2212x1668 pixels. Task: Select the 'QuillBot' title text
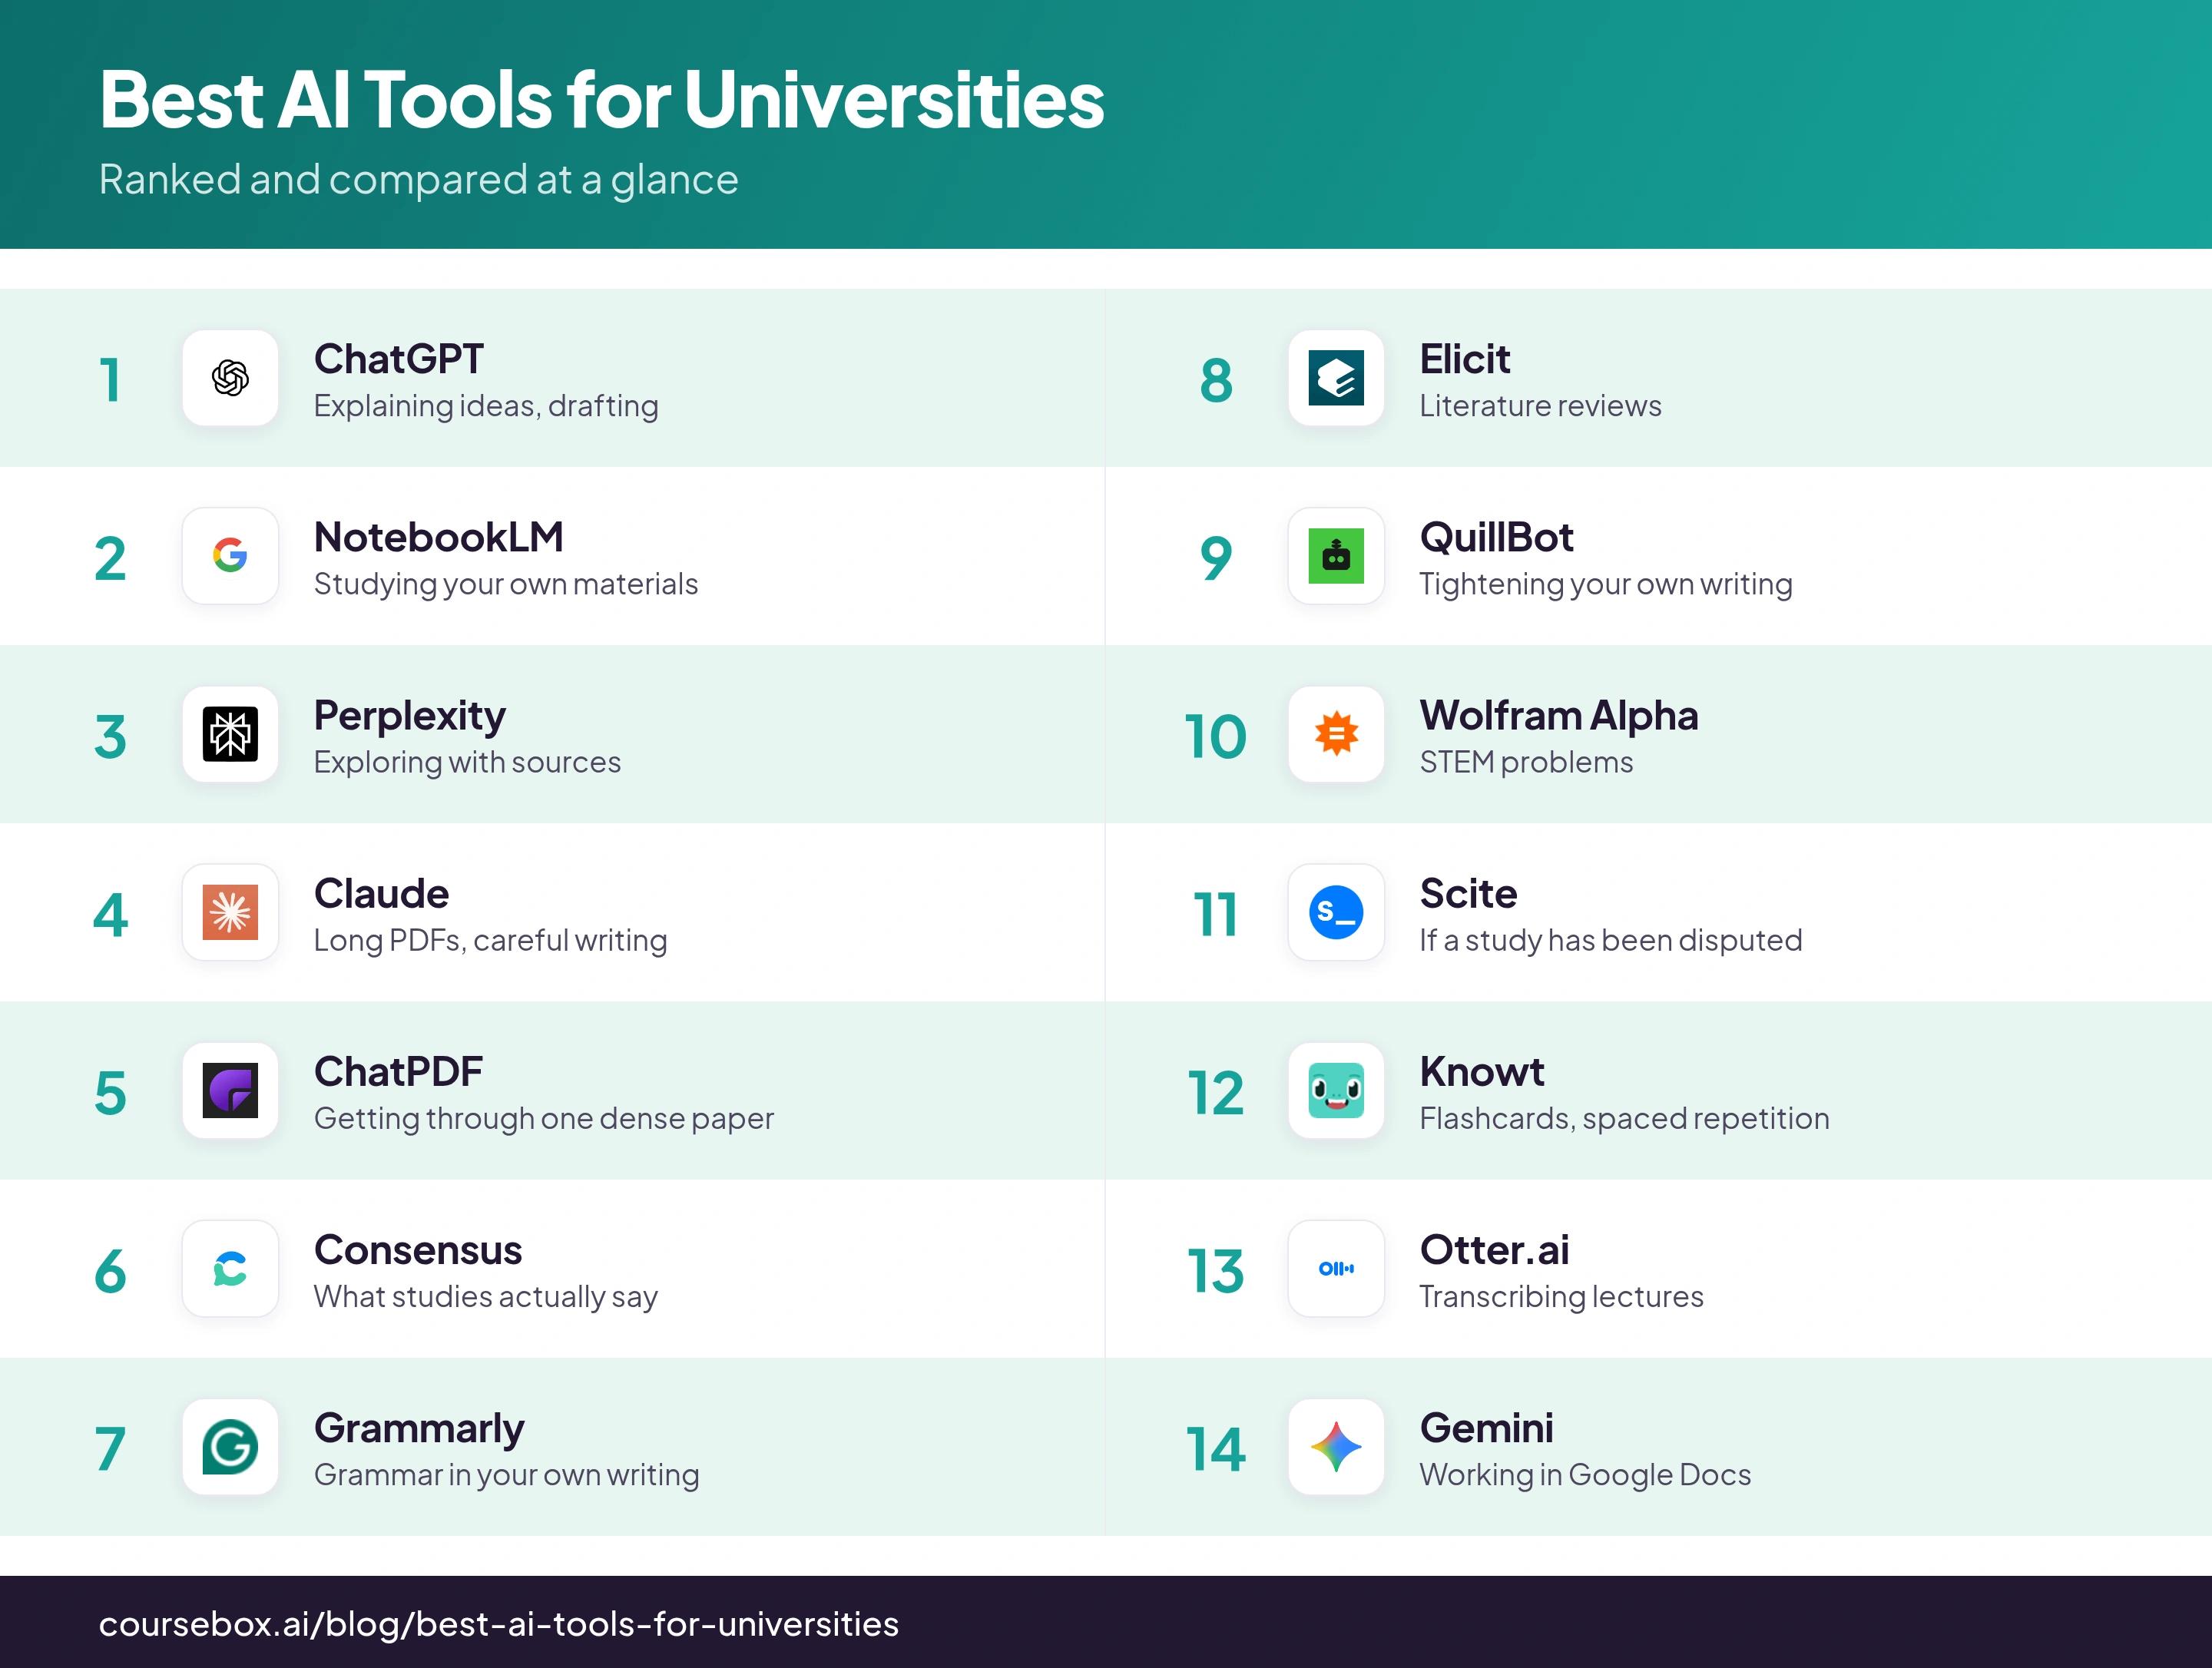pos(1497,537)
